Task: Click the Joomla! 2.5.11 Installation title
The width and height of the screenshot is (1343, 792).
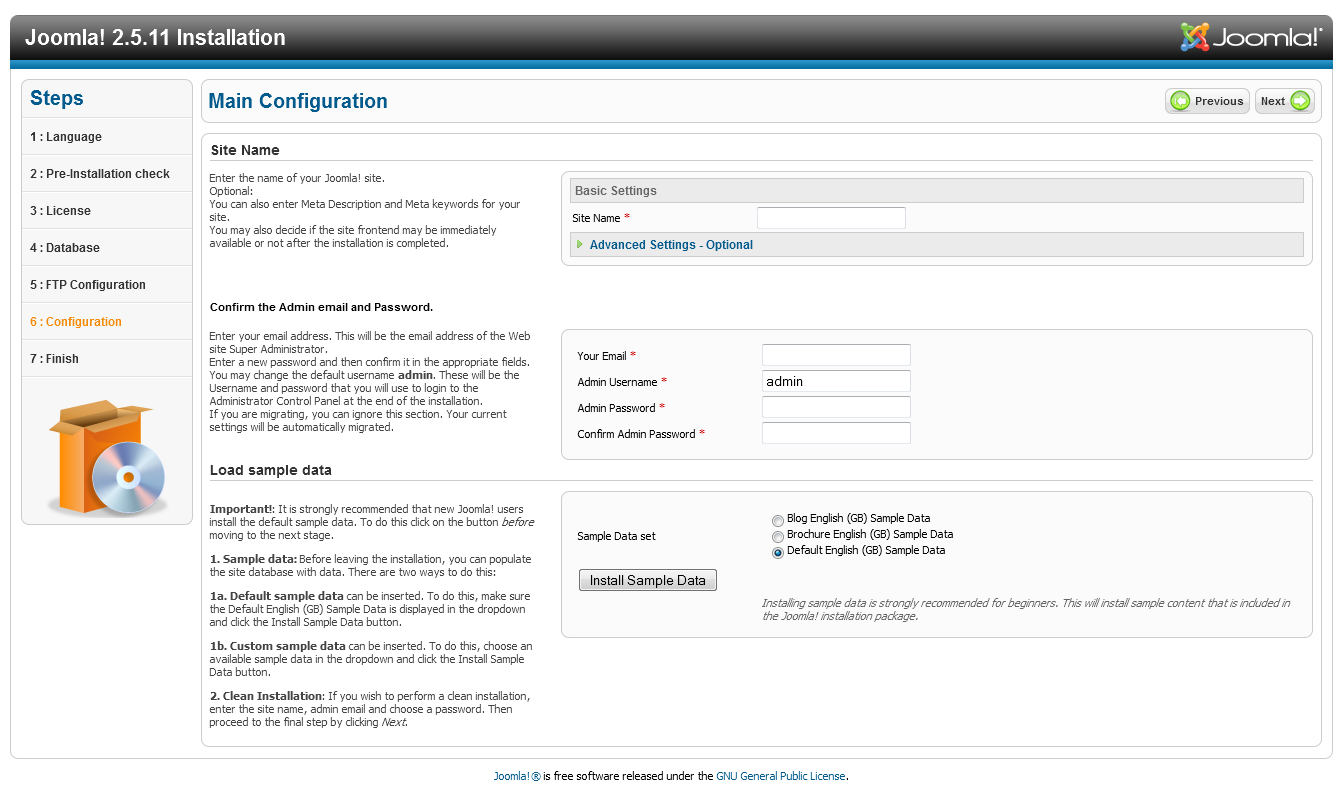Action: pyautogui.click(x=155, y=38)
